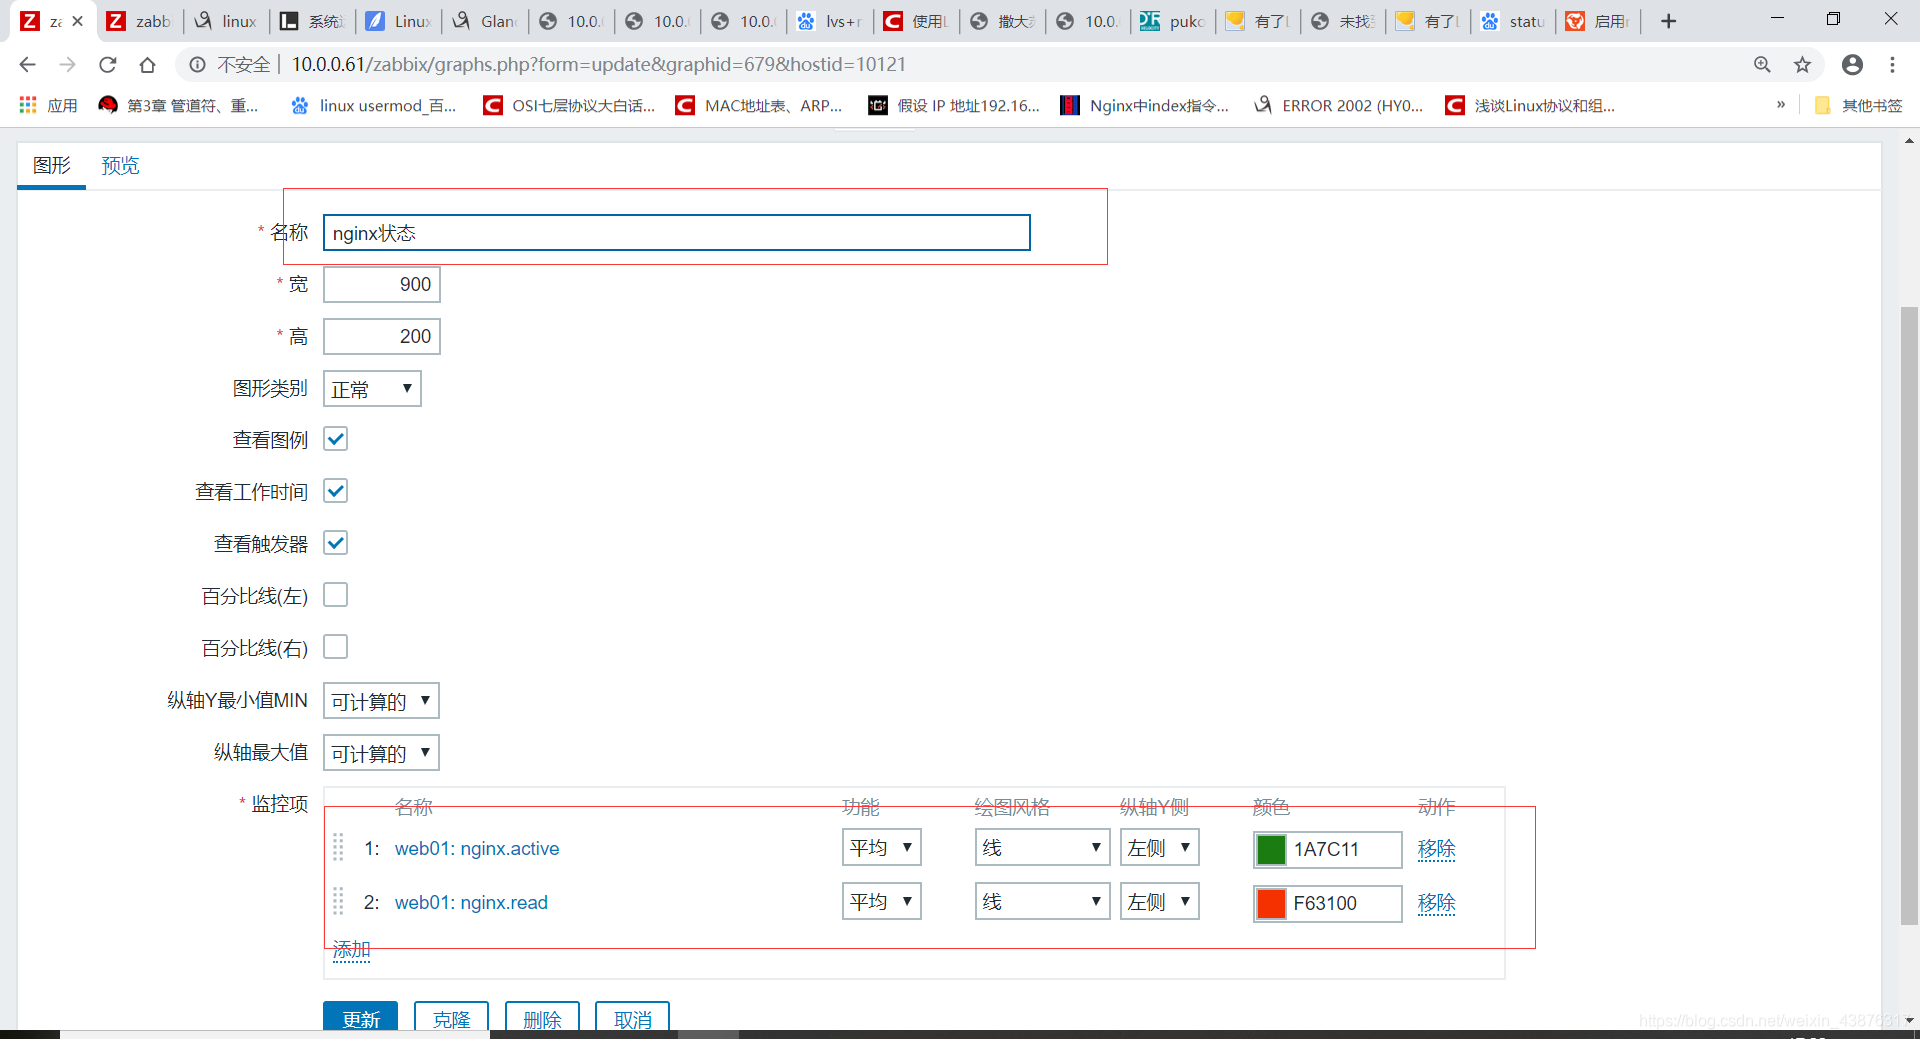The width and height of the screenshot is (1920, 1039).
Task: Close the active Zabbix tab
Action: pos(78,21)
